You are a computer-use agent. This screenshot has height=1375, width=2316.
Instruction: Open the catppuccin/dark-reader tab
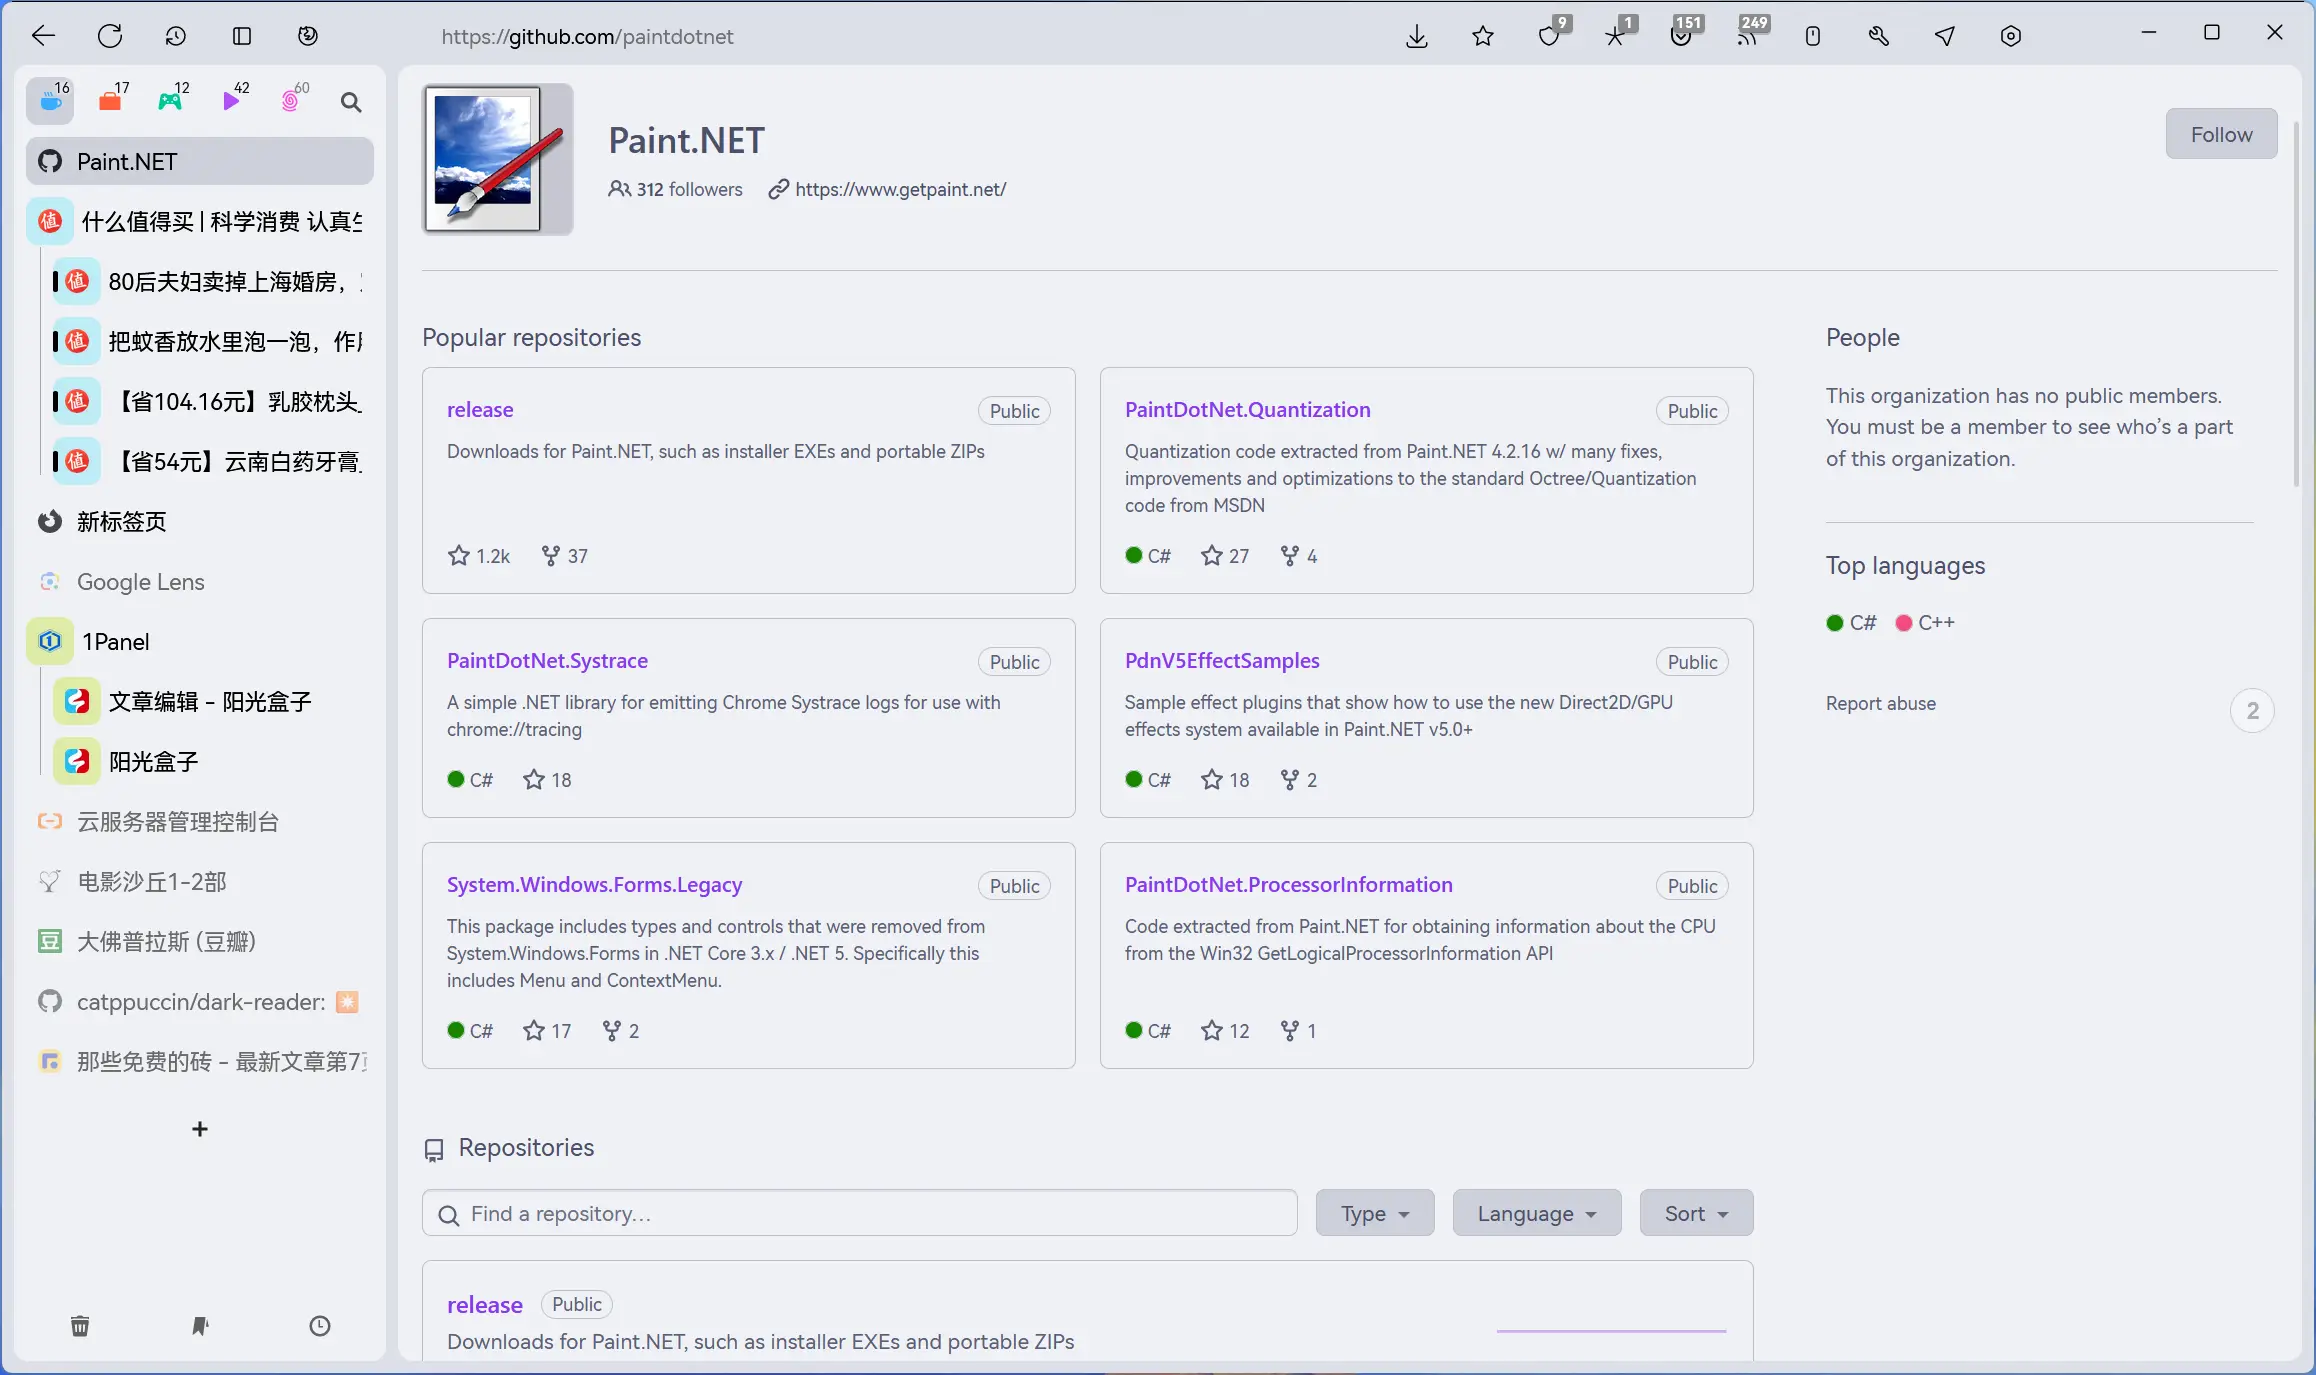point(200,1001)
